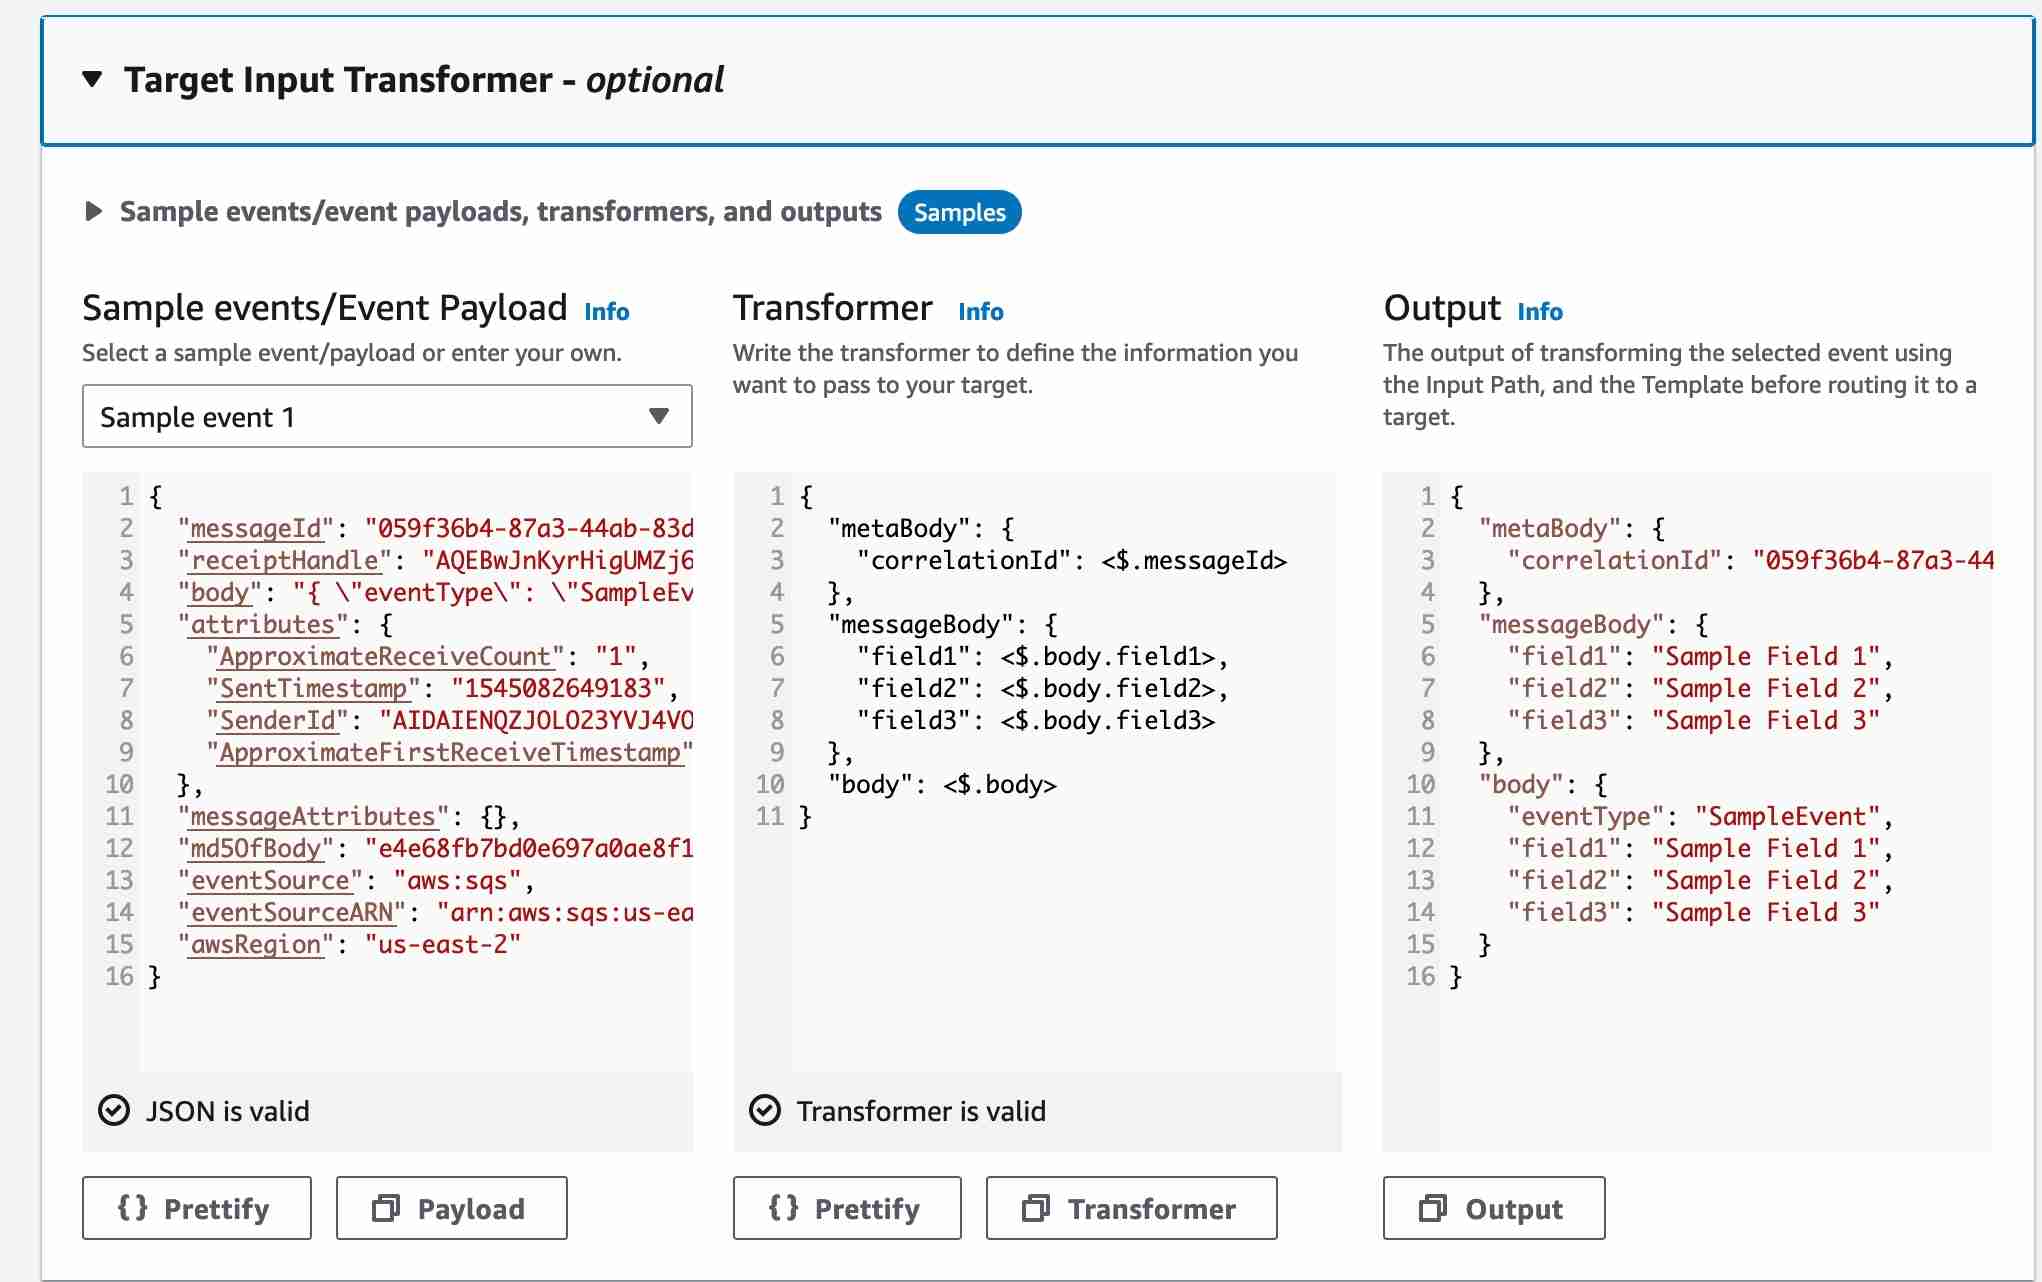The image size is (2042, 1282).
Task: Click the blue Samples badge
Action: (x=958, y=212)
